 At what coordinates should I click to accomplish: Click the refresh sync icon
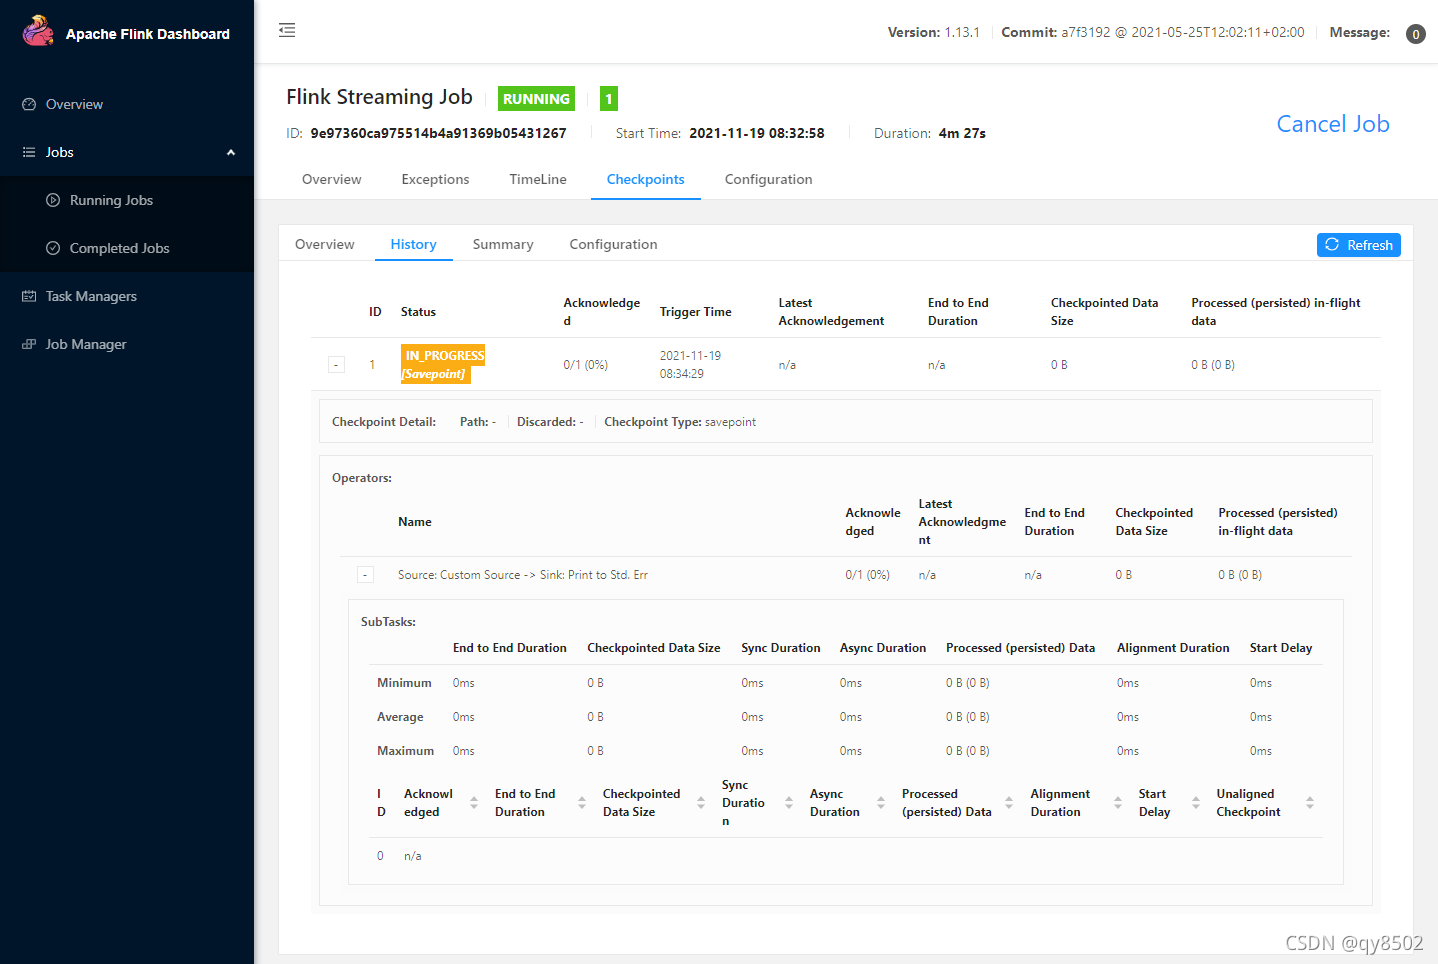point(1332,245)
